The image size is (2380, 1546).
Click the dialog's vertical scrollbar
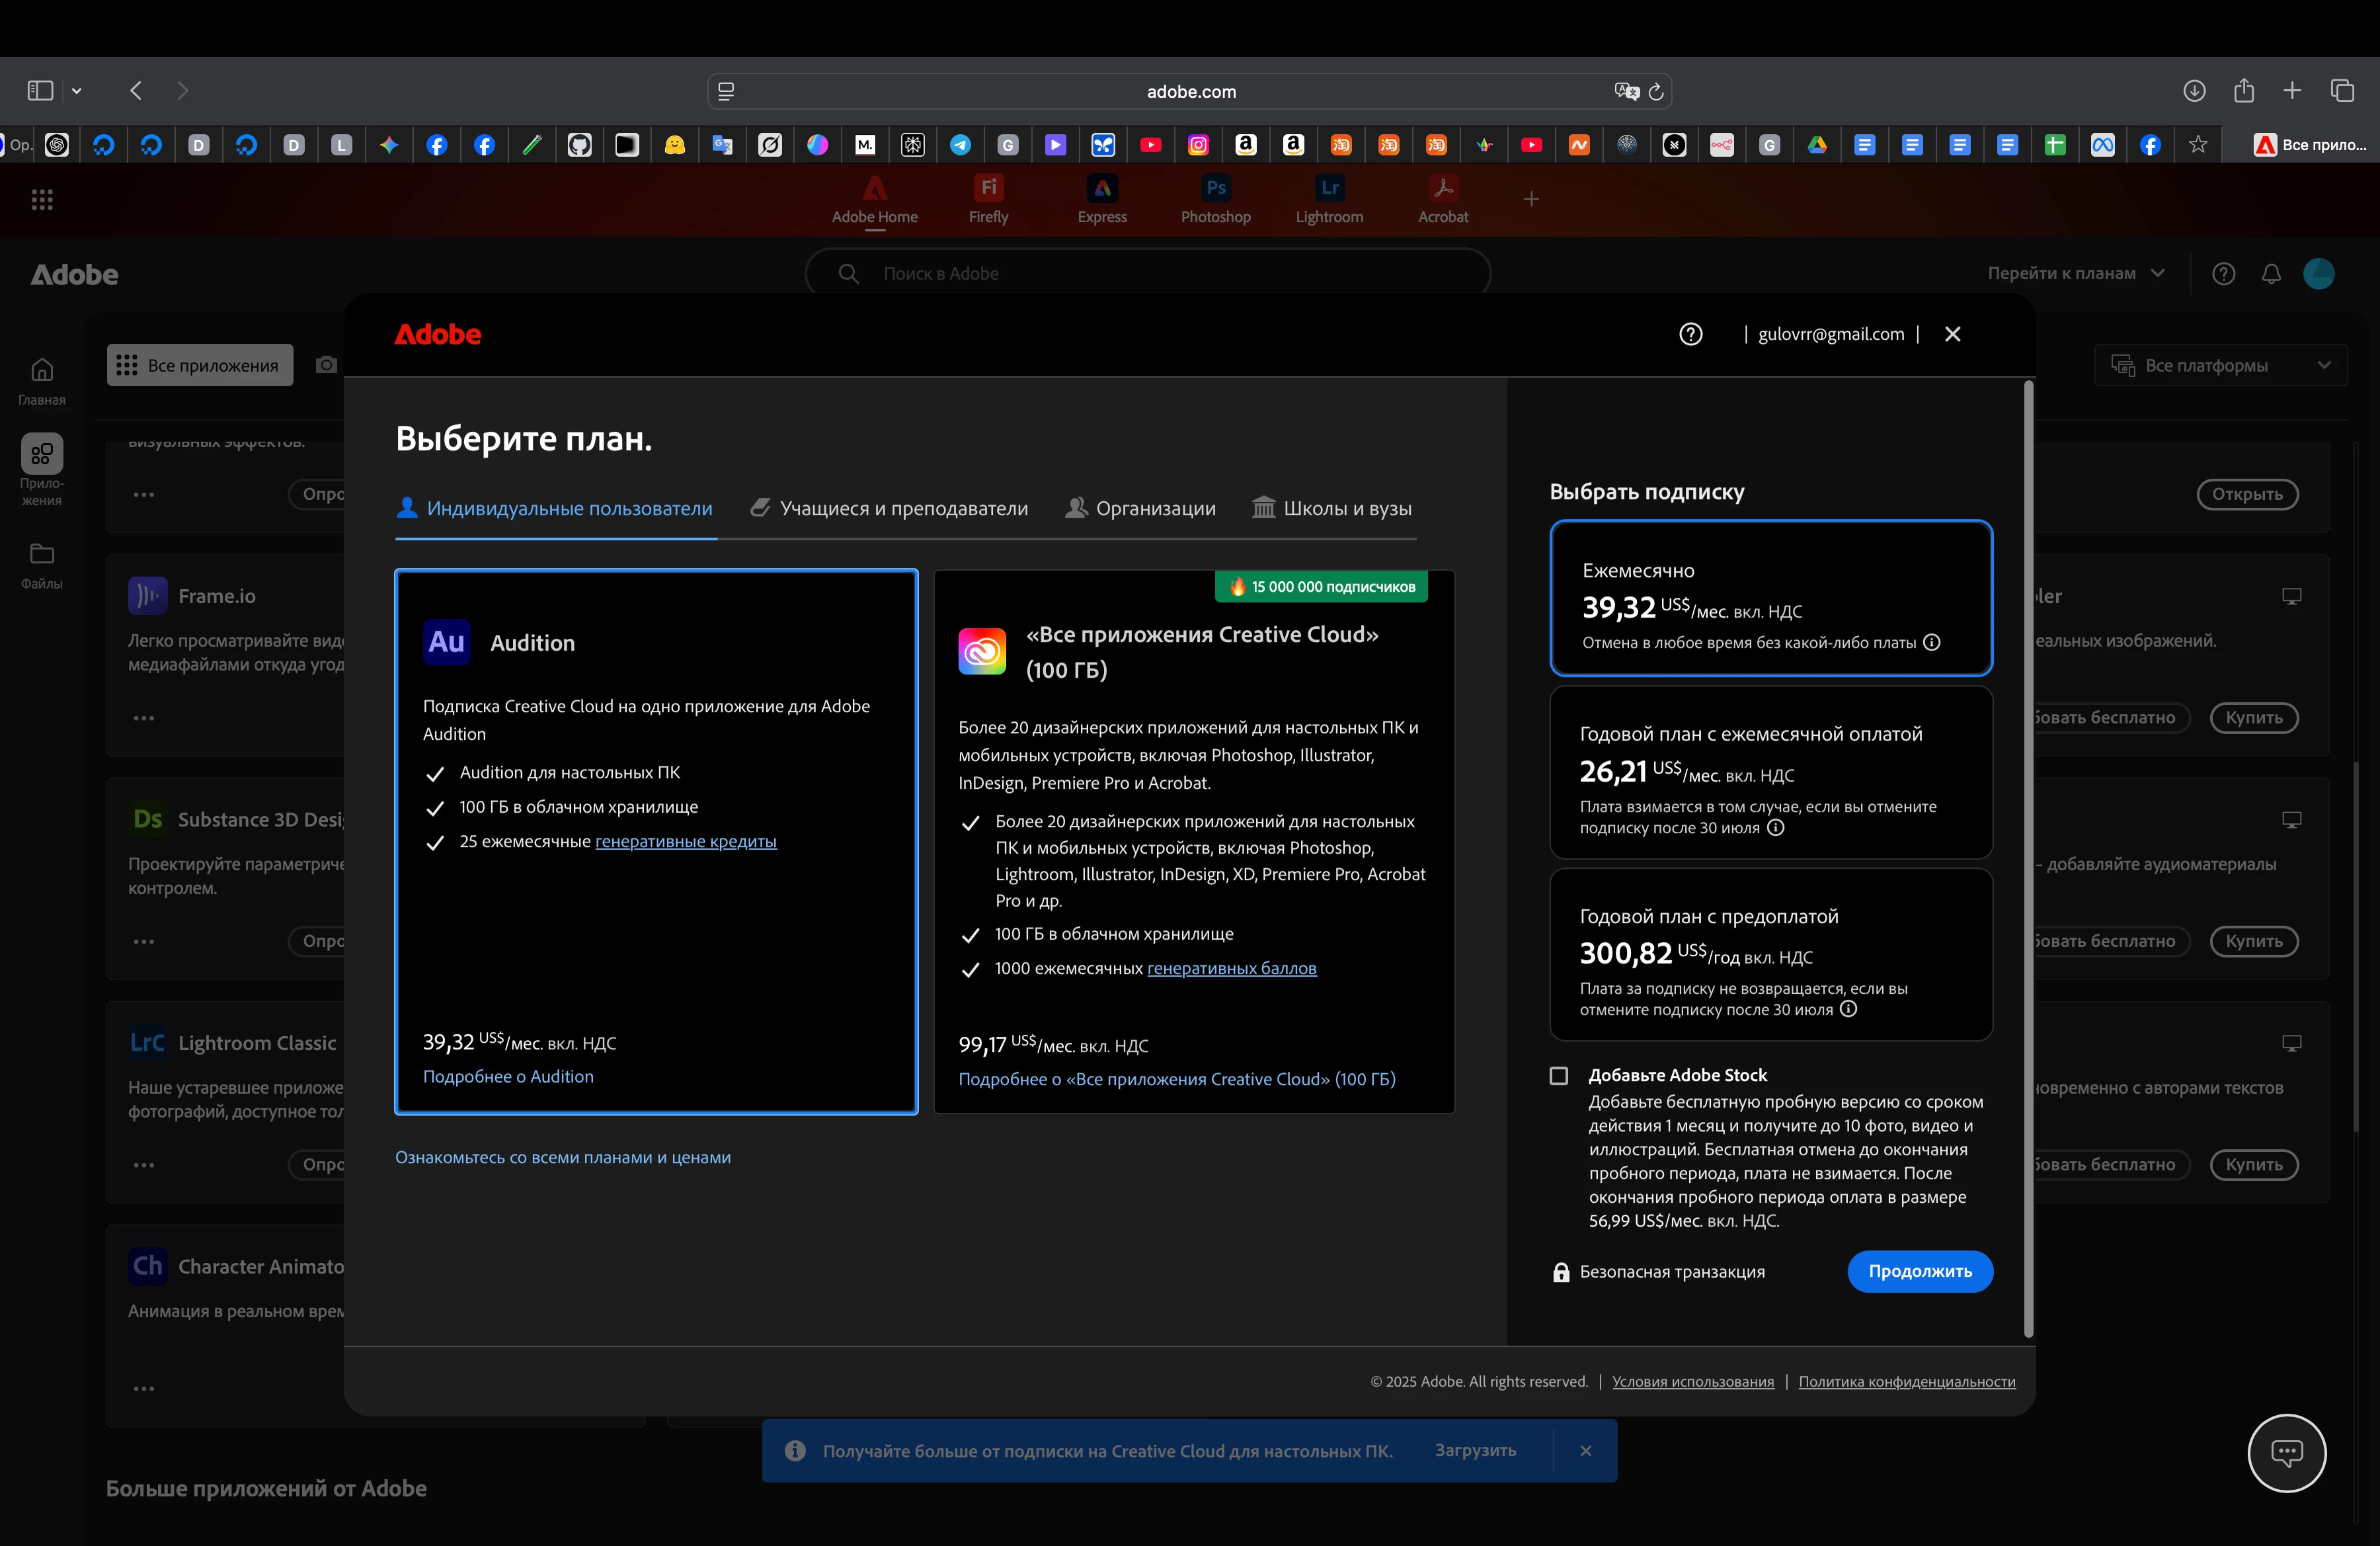click(x=2028, y=860)
